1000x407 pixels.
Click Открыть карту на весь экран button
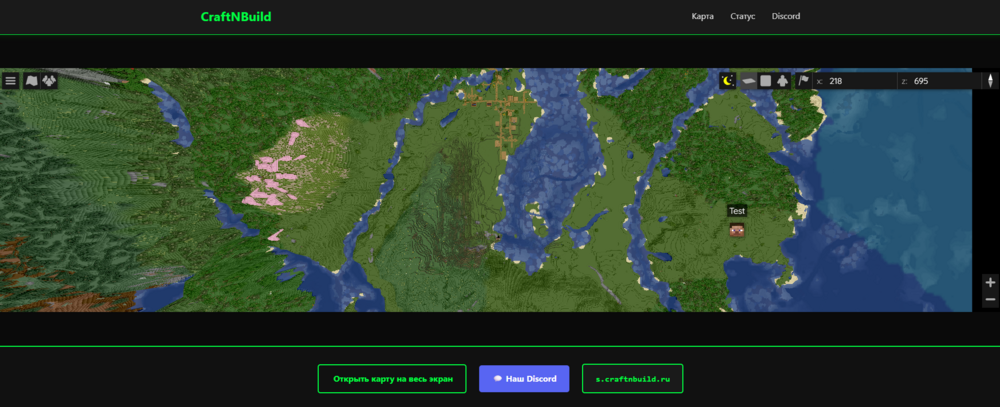(x=392, y=379)
